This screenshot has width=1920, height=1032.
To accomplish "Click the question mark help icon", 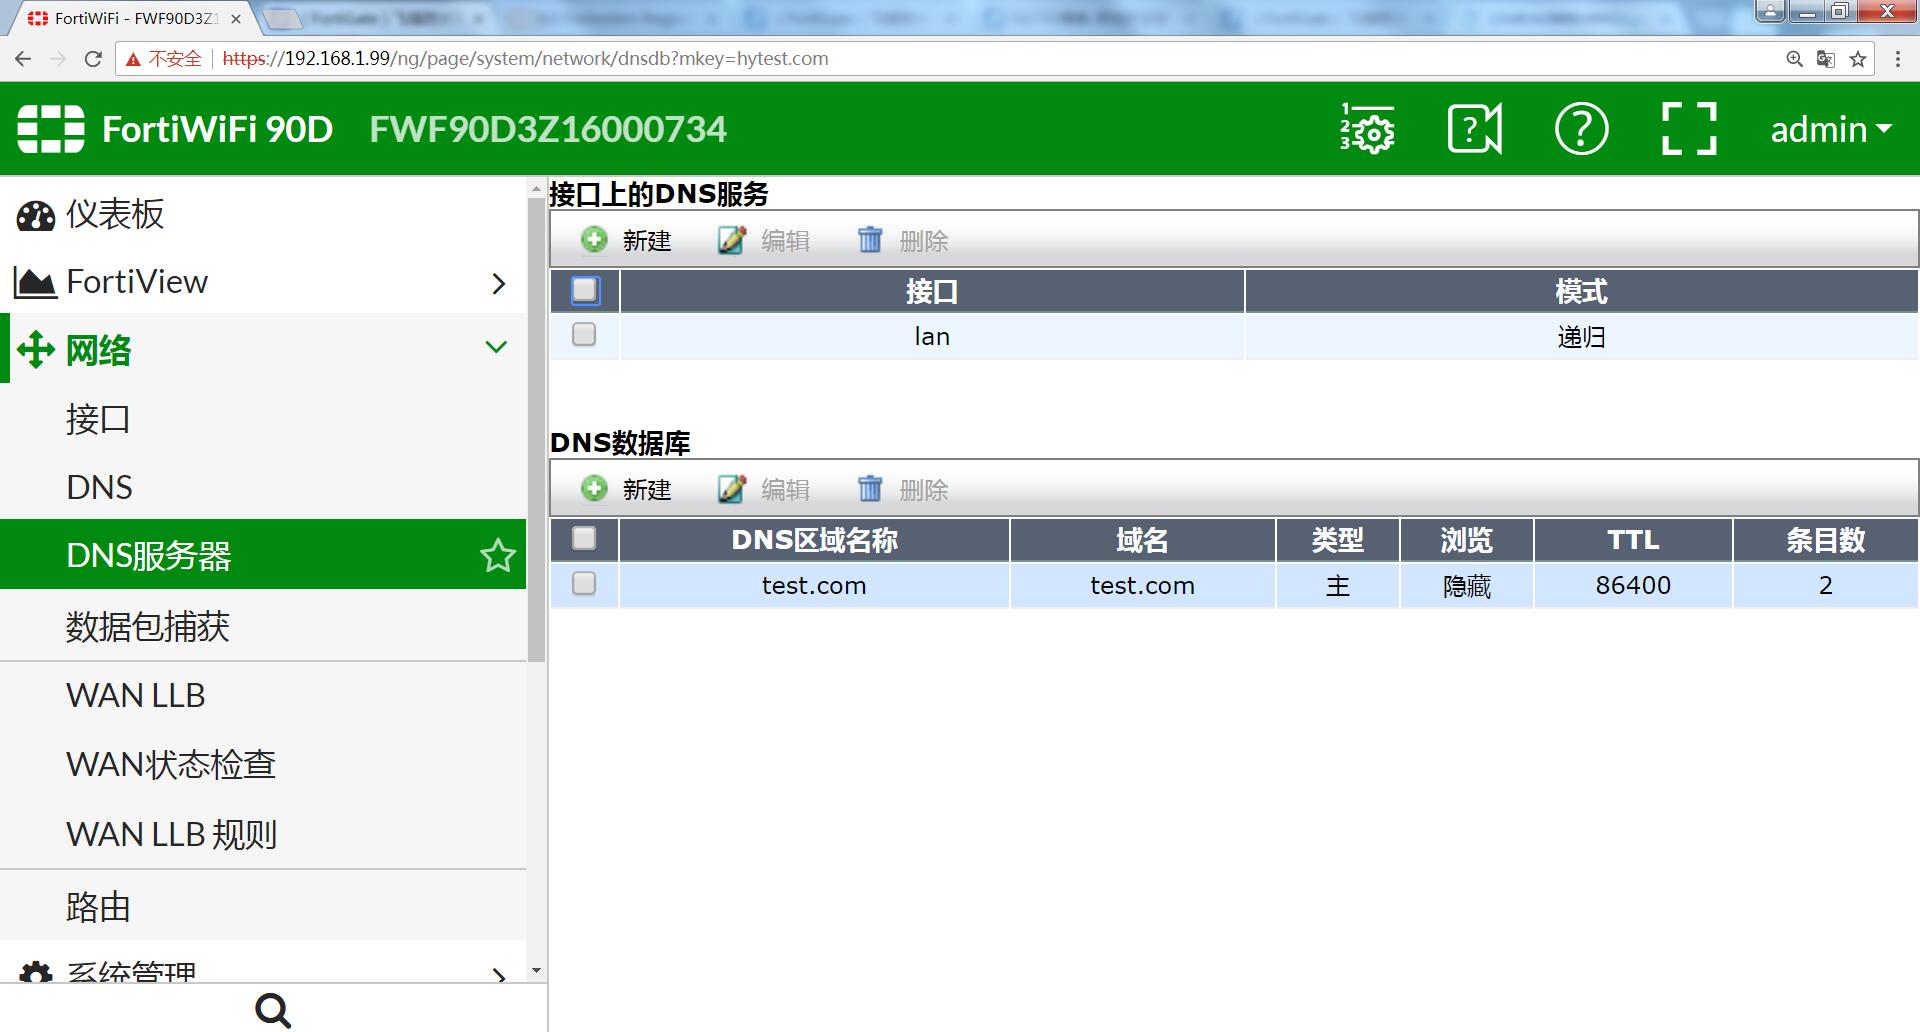I will click(x=1581, y=129).
